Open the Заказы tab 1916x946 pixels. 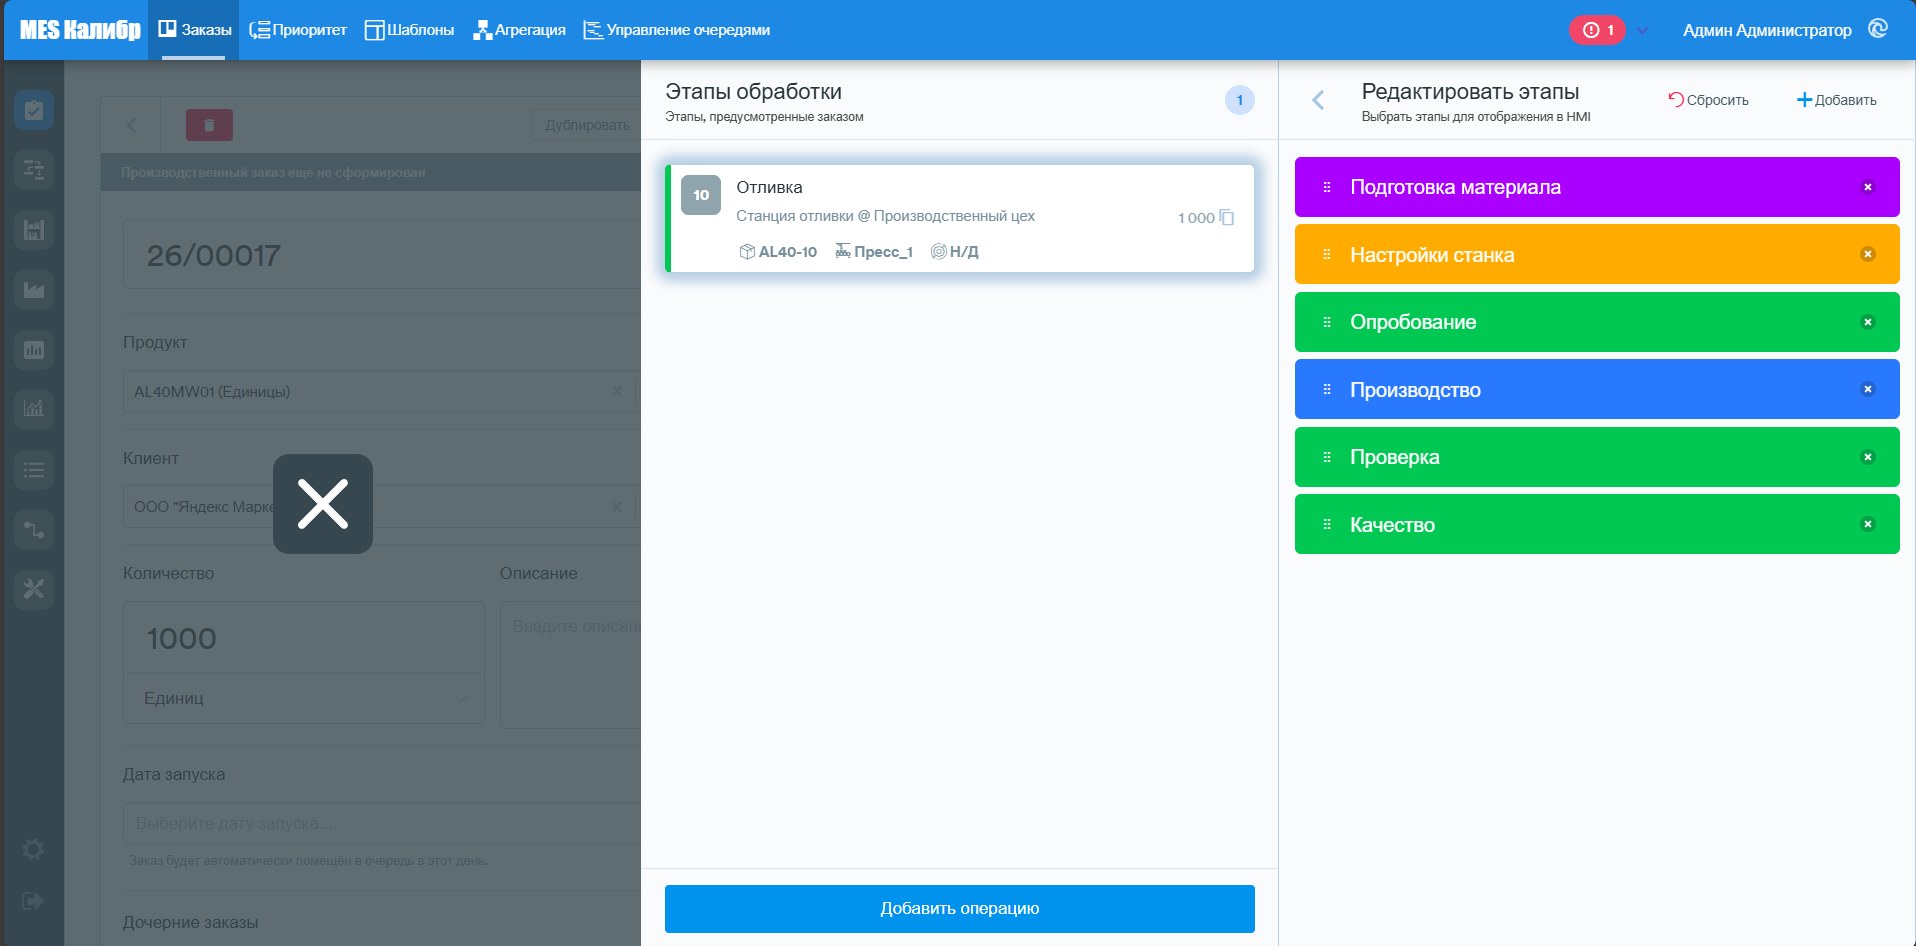pos(195,30)
